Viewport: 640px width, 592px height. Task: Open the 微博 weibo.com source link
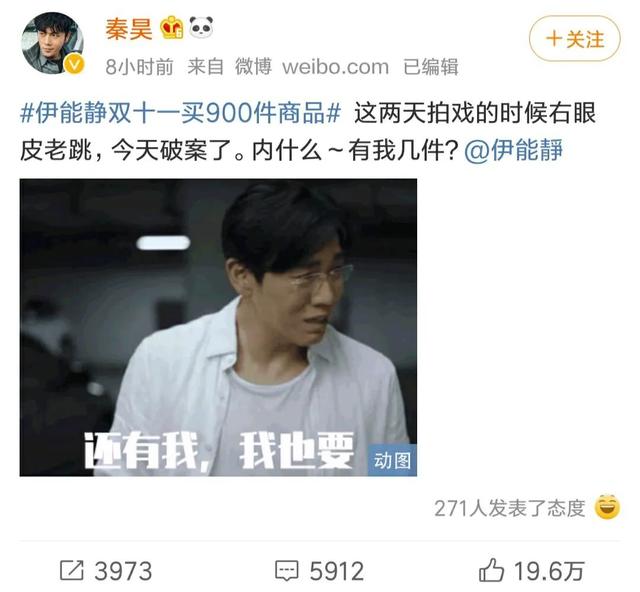click(311, 67)
